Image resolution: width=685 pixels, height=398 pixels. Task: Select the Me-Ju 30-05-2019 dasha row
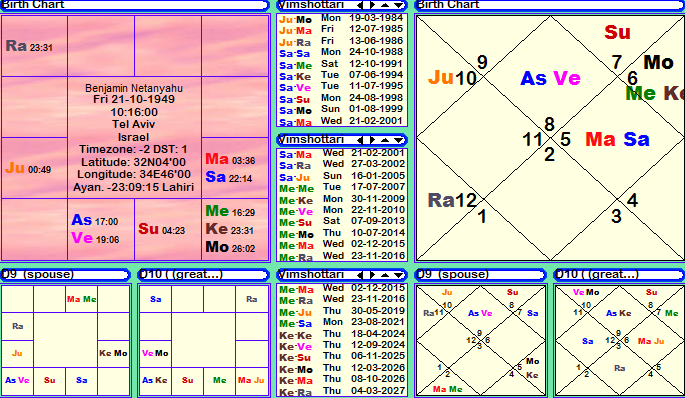coord(342,311)
